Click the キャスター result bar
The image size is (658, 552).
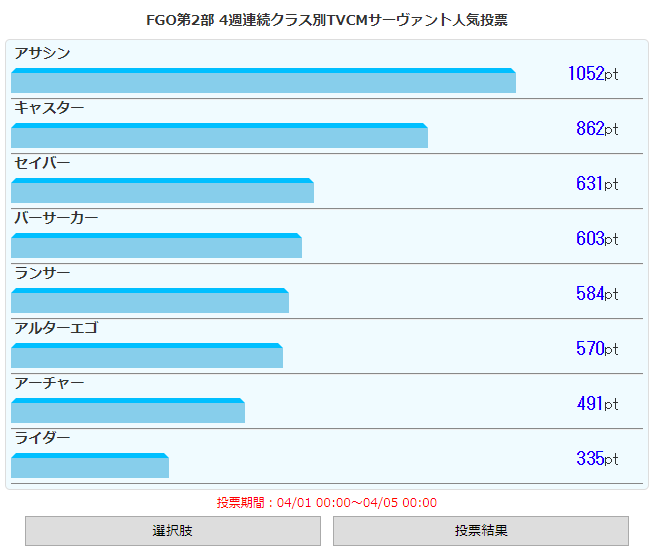tap(219, 136)
